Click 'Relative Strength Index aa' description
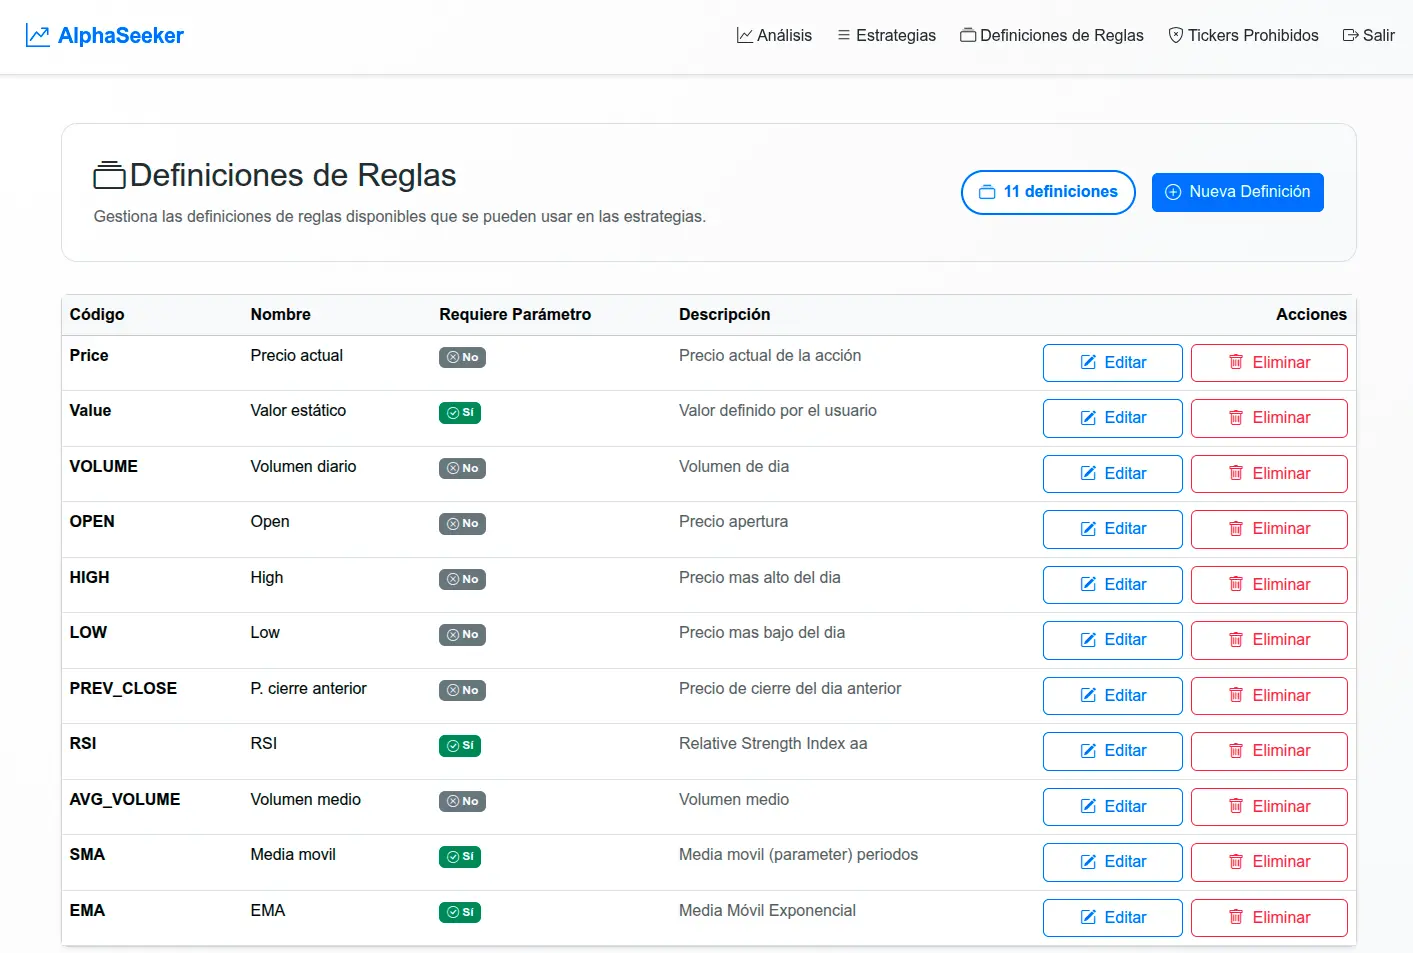 [773, 744]
